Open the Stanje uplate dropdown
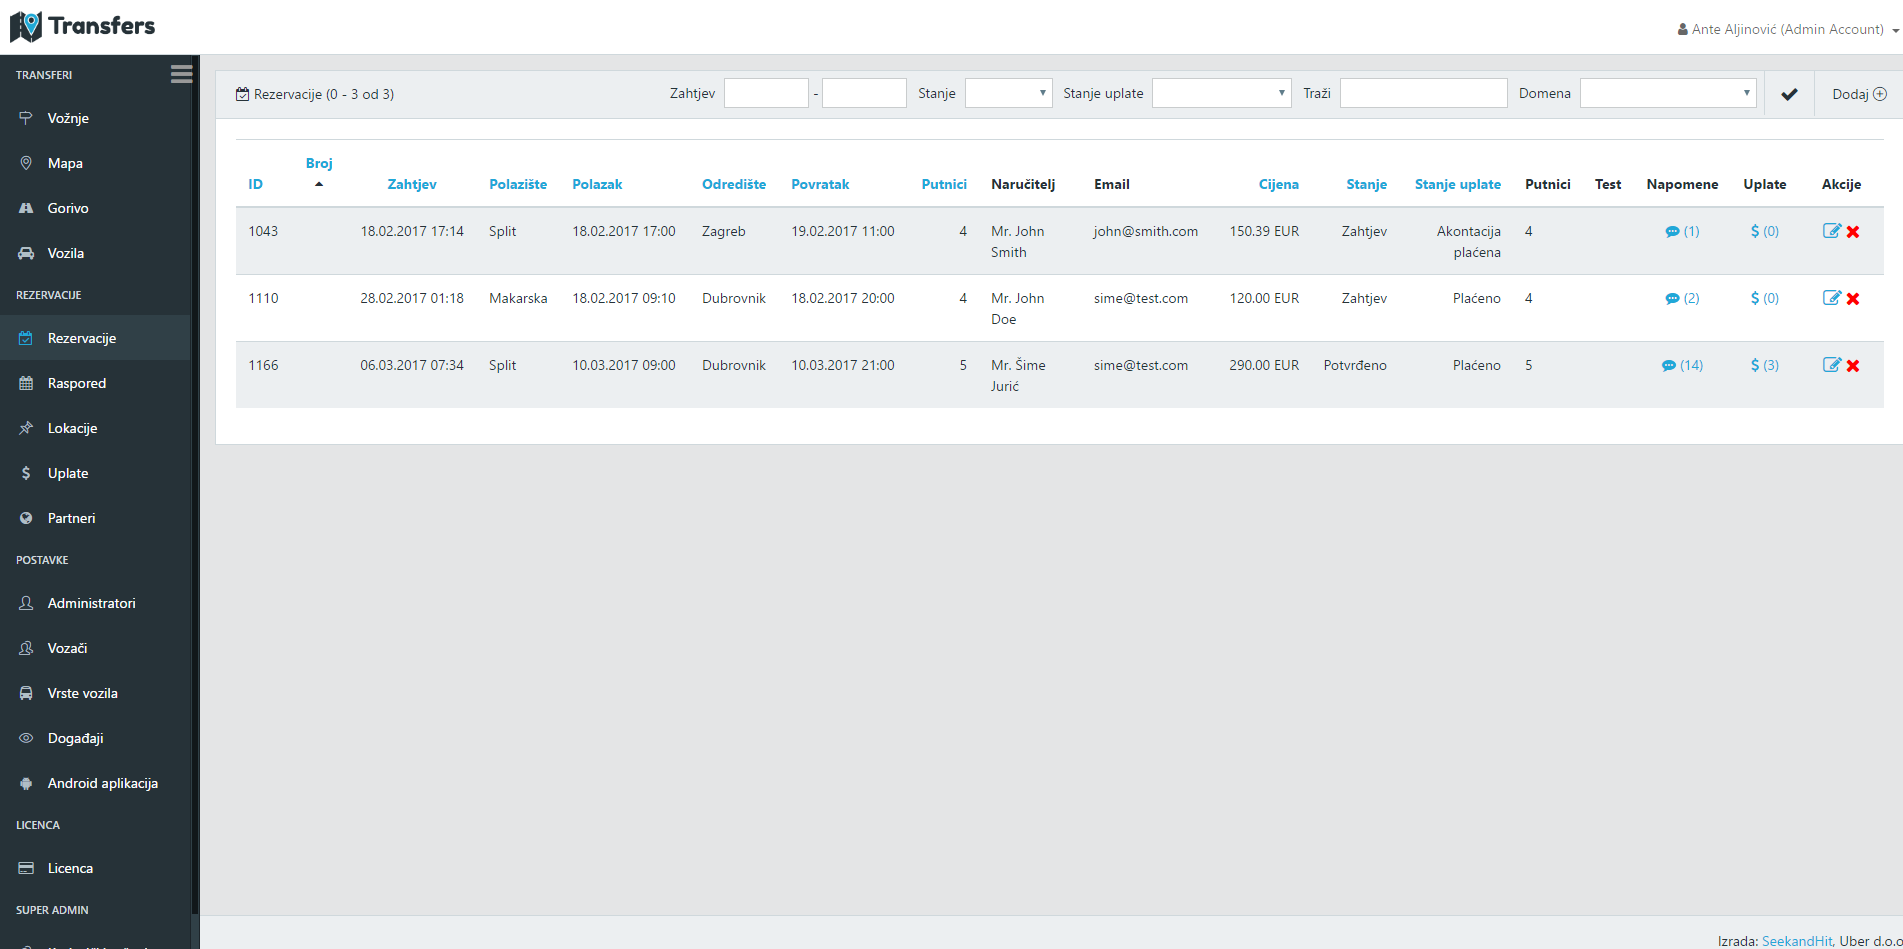The image size is (1903, 949). click(1221, 93)
